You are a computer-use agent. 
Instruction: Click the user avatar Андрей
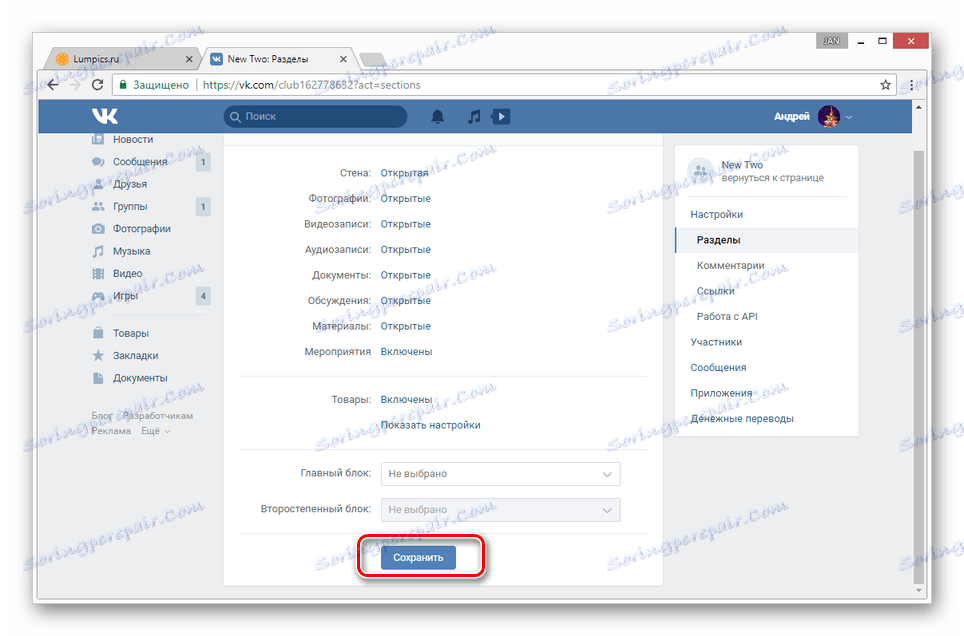point(829,116)
